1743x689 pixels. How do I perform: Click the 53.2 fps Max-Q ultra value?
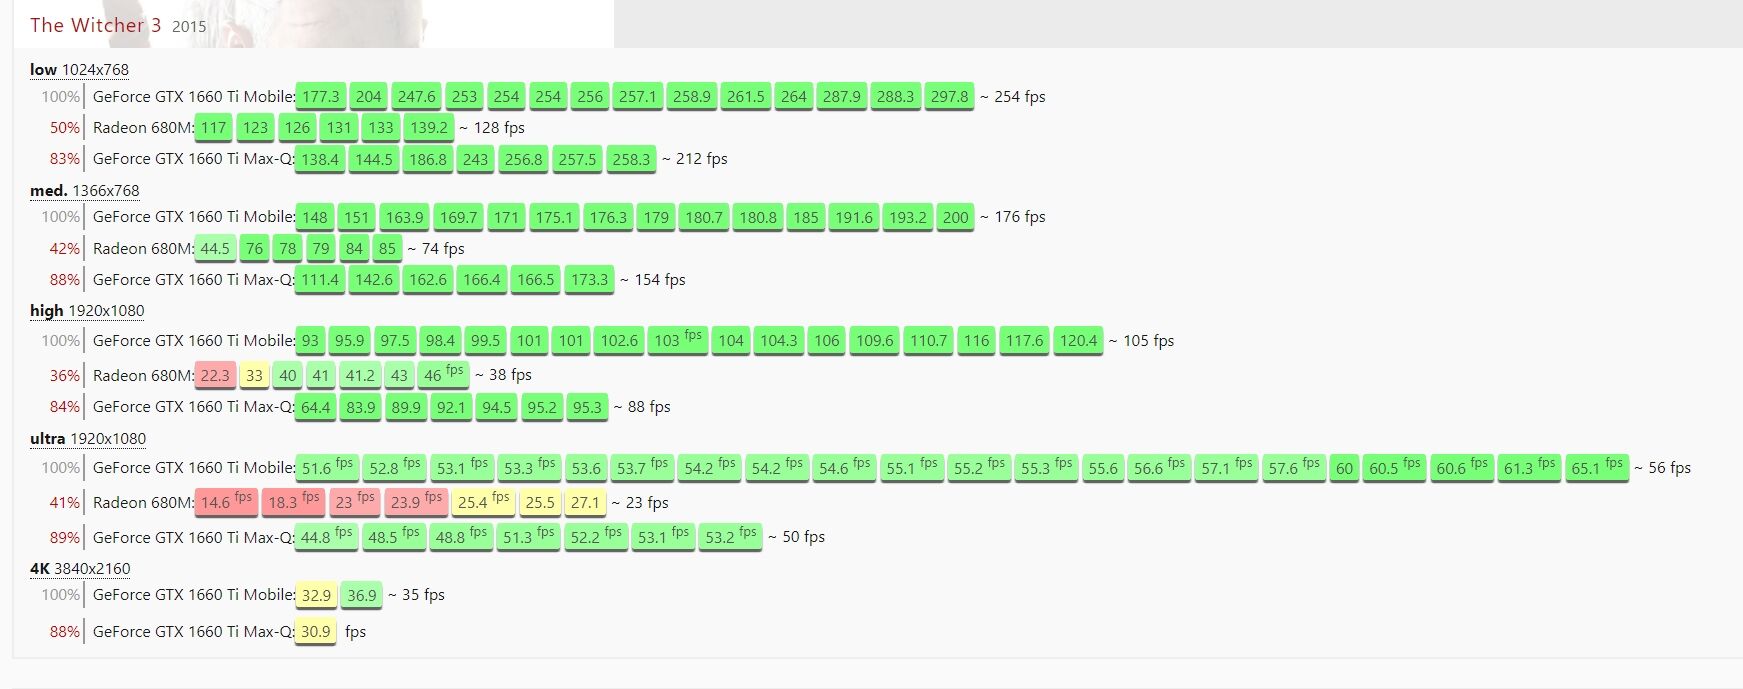point(731,536)
